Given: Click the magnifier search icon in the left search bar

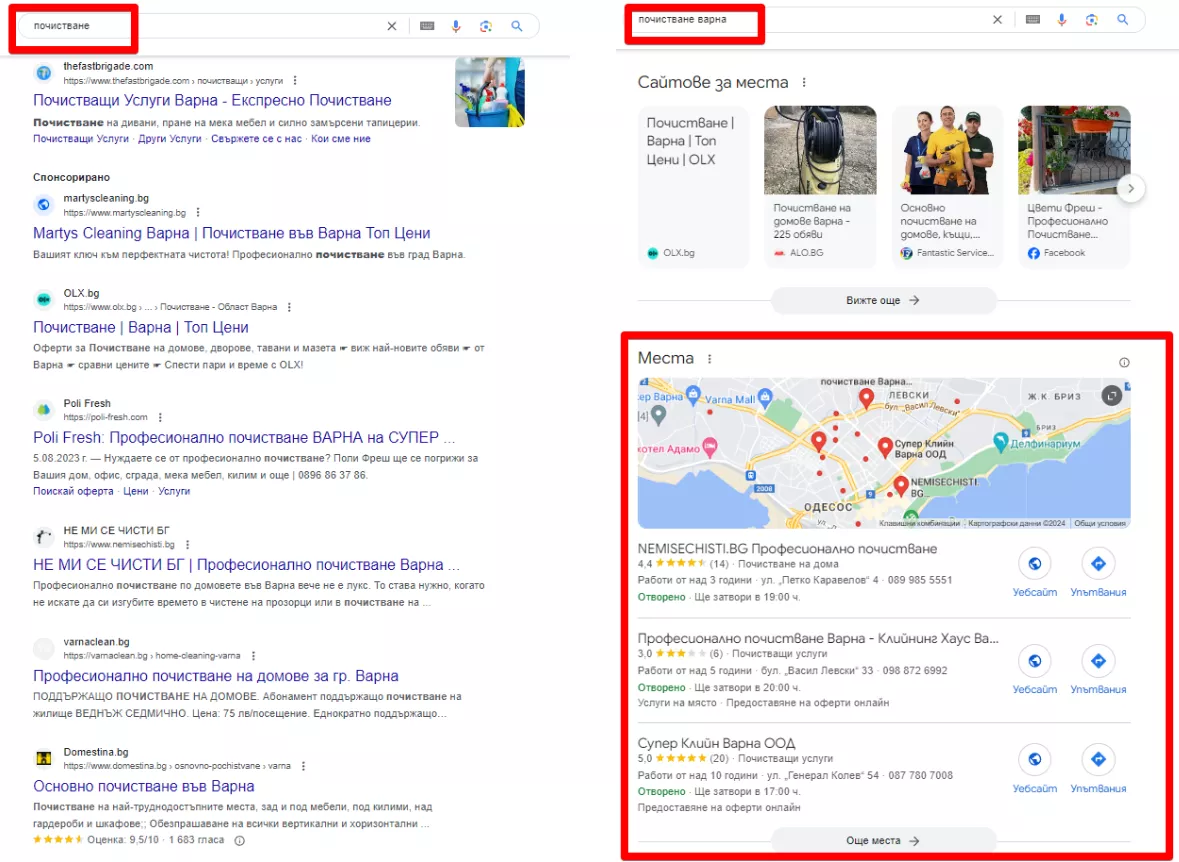Looking at the screenshot, I should [517, 26].
